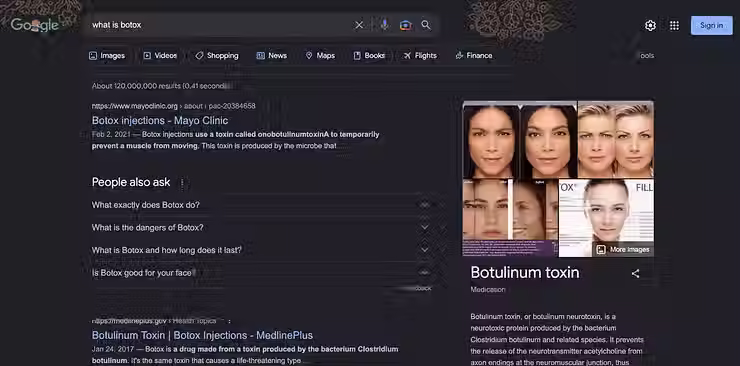Open search by image camera icon

405,25
